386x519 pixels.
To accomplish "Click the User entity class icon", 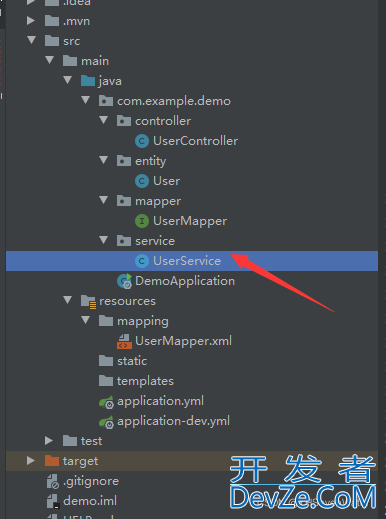I will tap(142, 181).
